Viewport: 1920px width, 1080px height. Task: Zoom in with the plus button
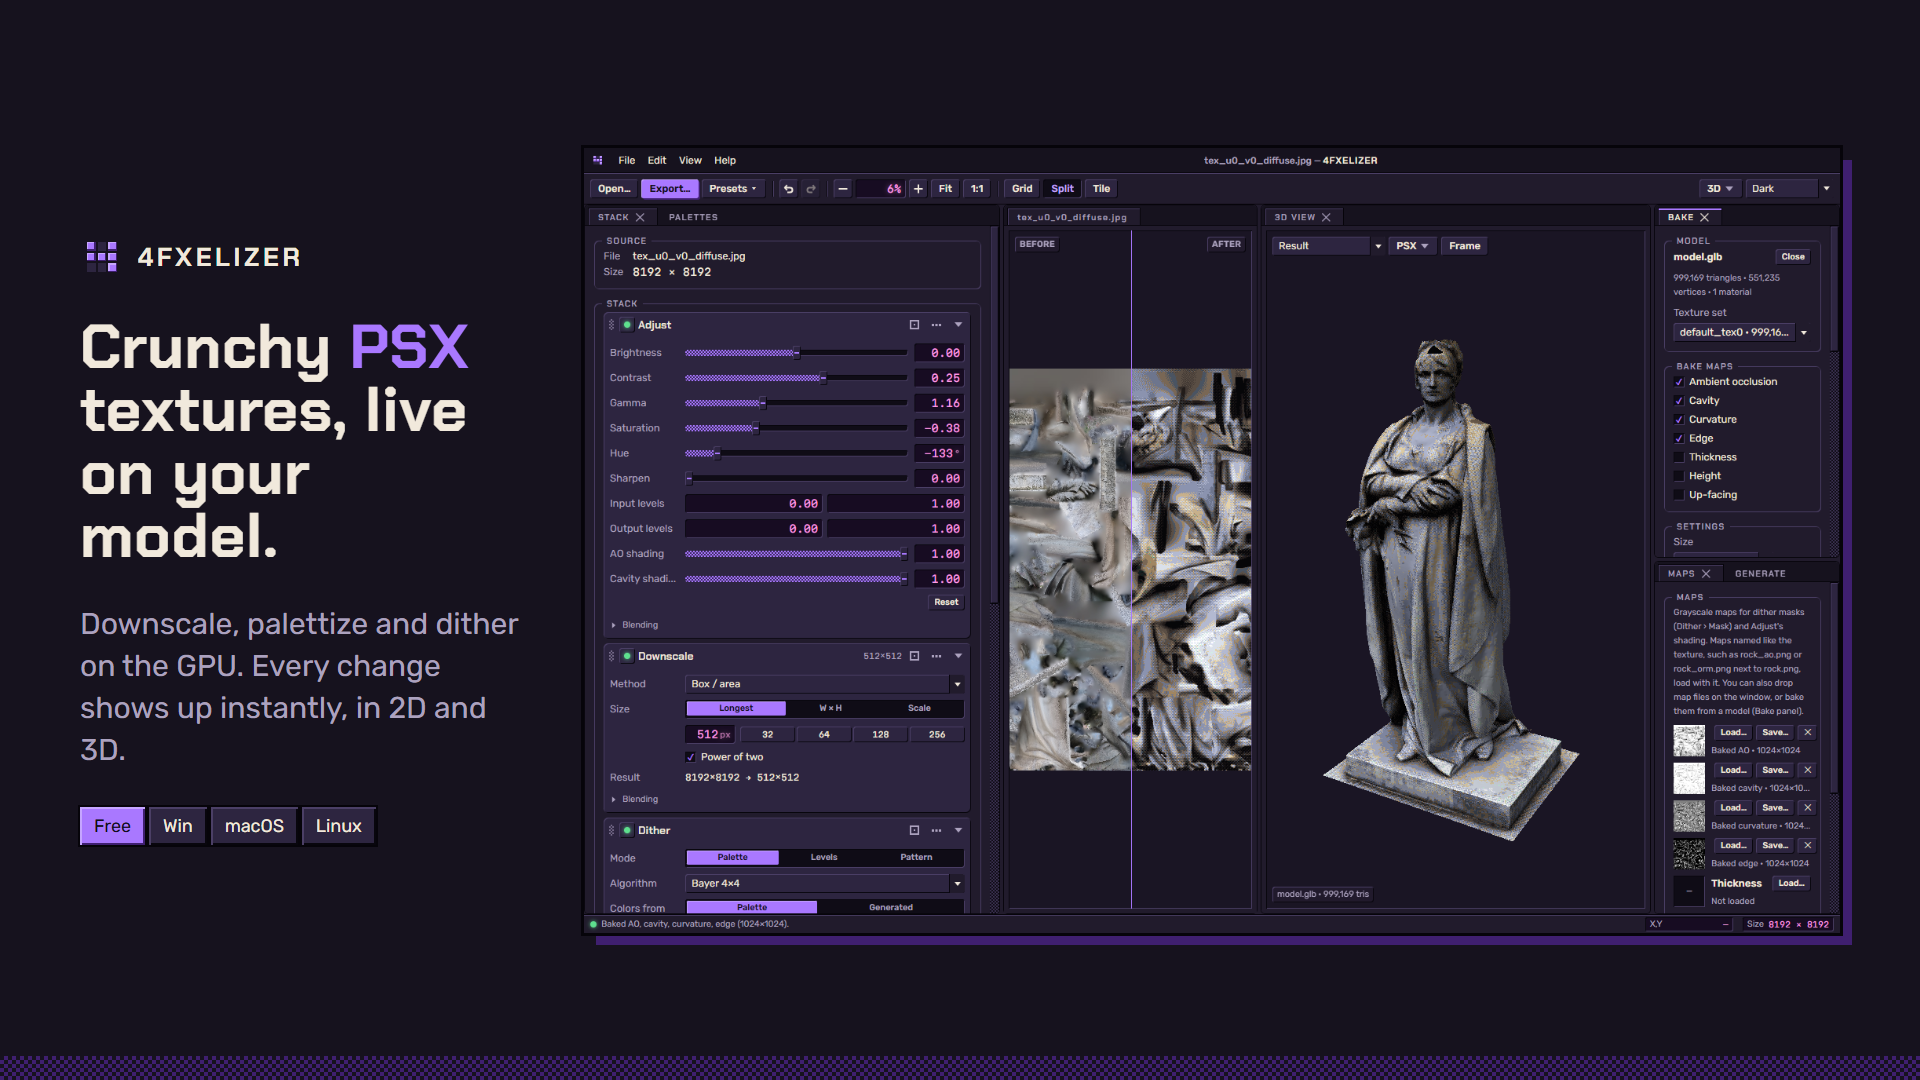pyautogui.click(x=918, y=189)
